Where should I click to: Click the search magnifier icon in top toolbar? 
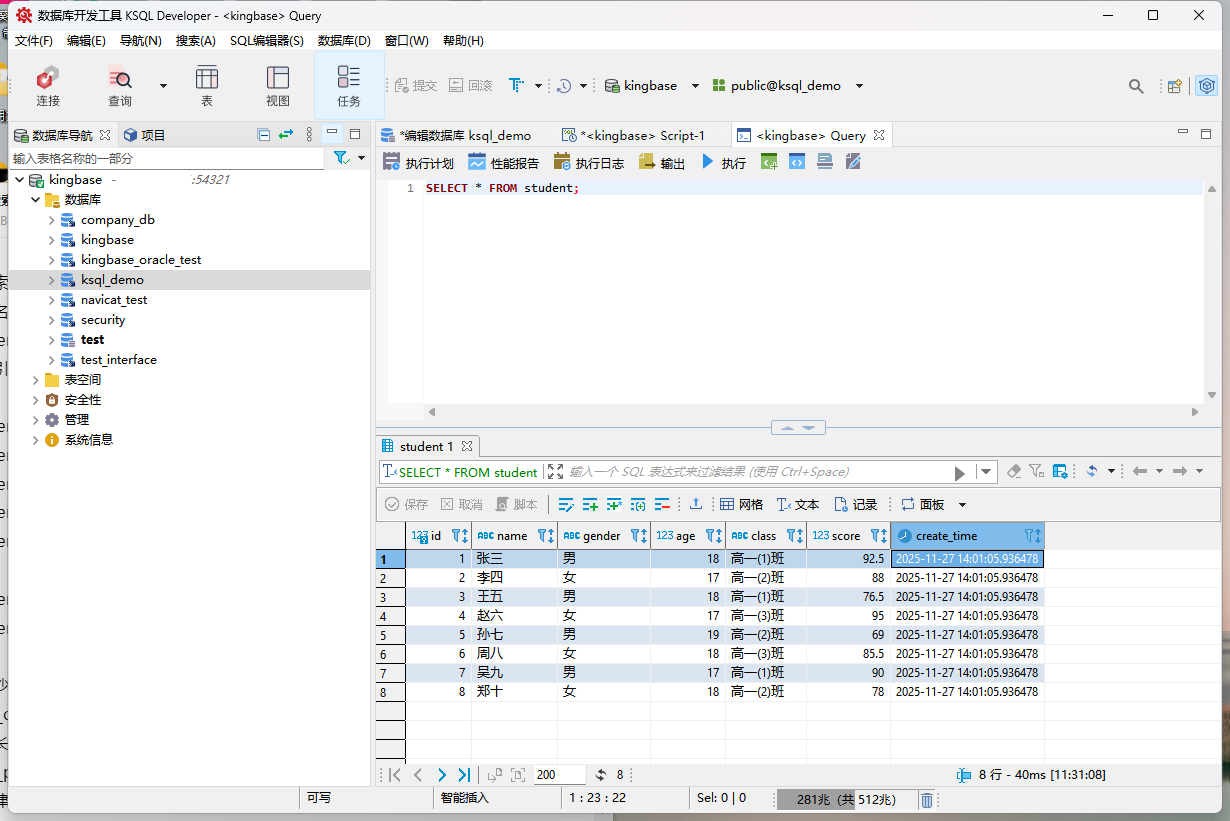(1136, 87)
